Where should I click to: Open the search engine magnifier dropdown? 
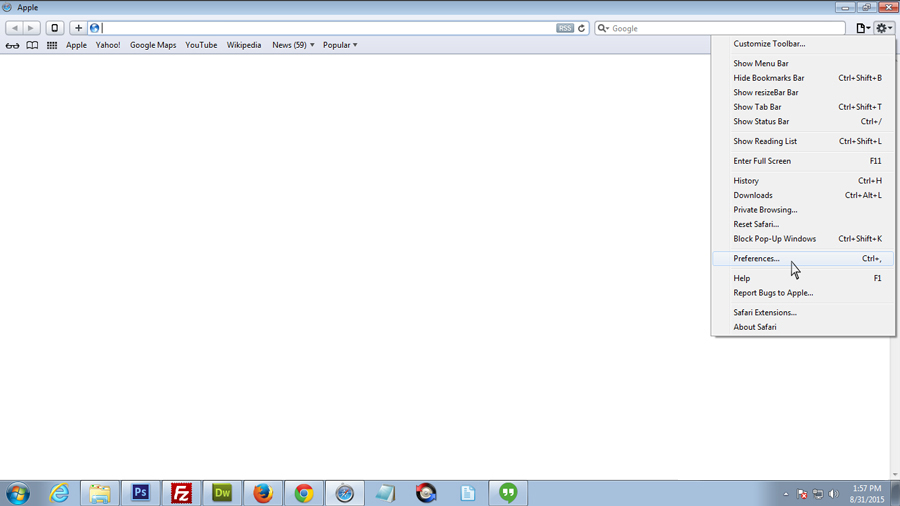(x=603, y=28)
